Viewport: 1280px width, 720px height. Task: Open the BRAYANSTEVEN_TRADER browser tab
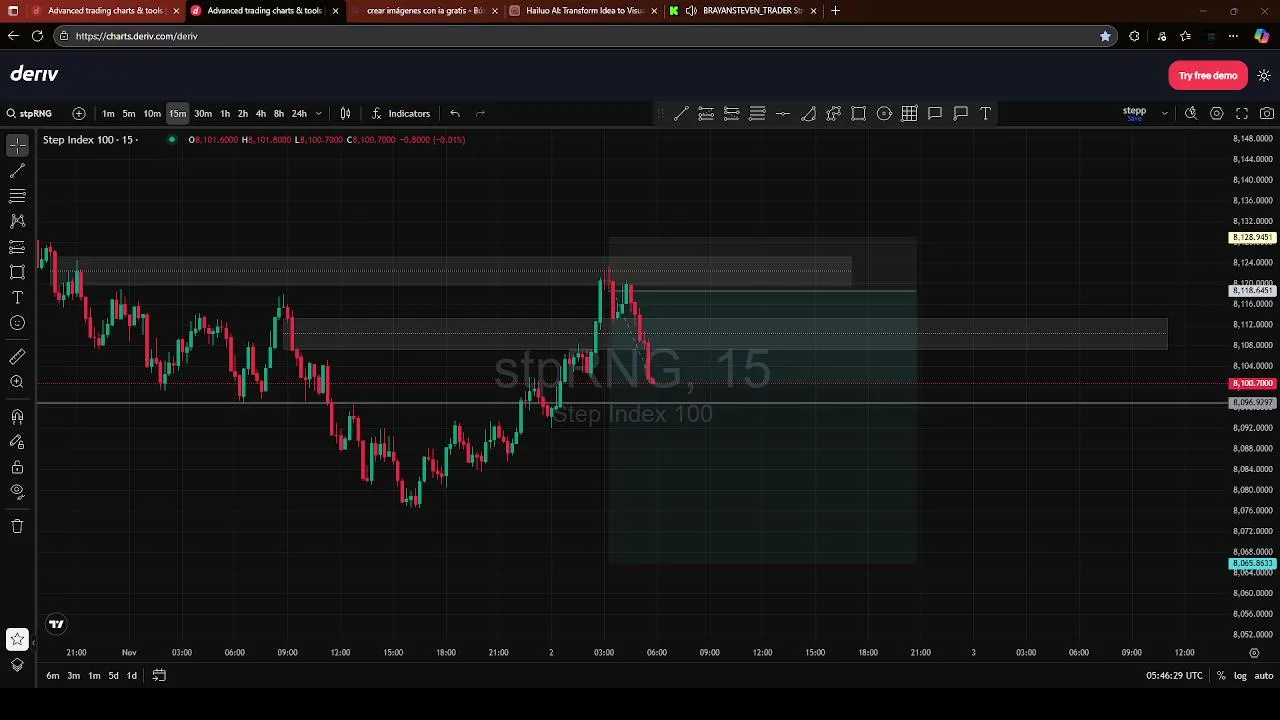744,11
